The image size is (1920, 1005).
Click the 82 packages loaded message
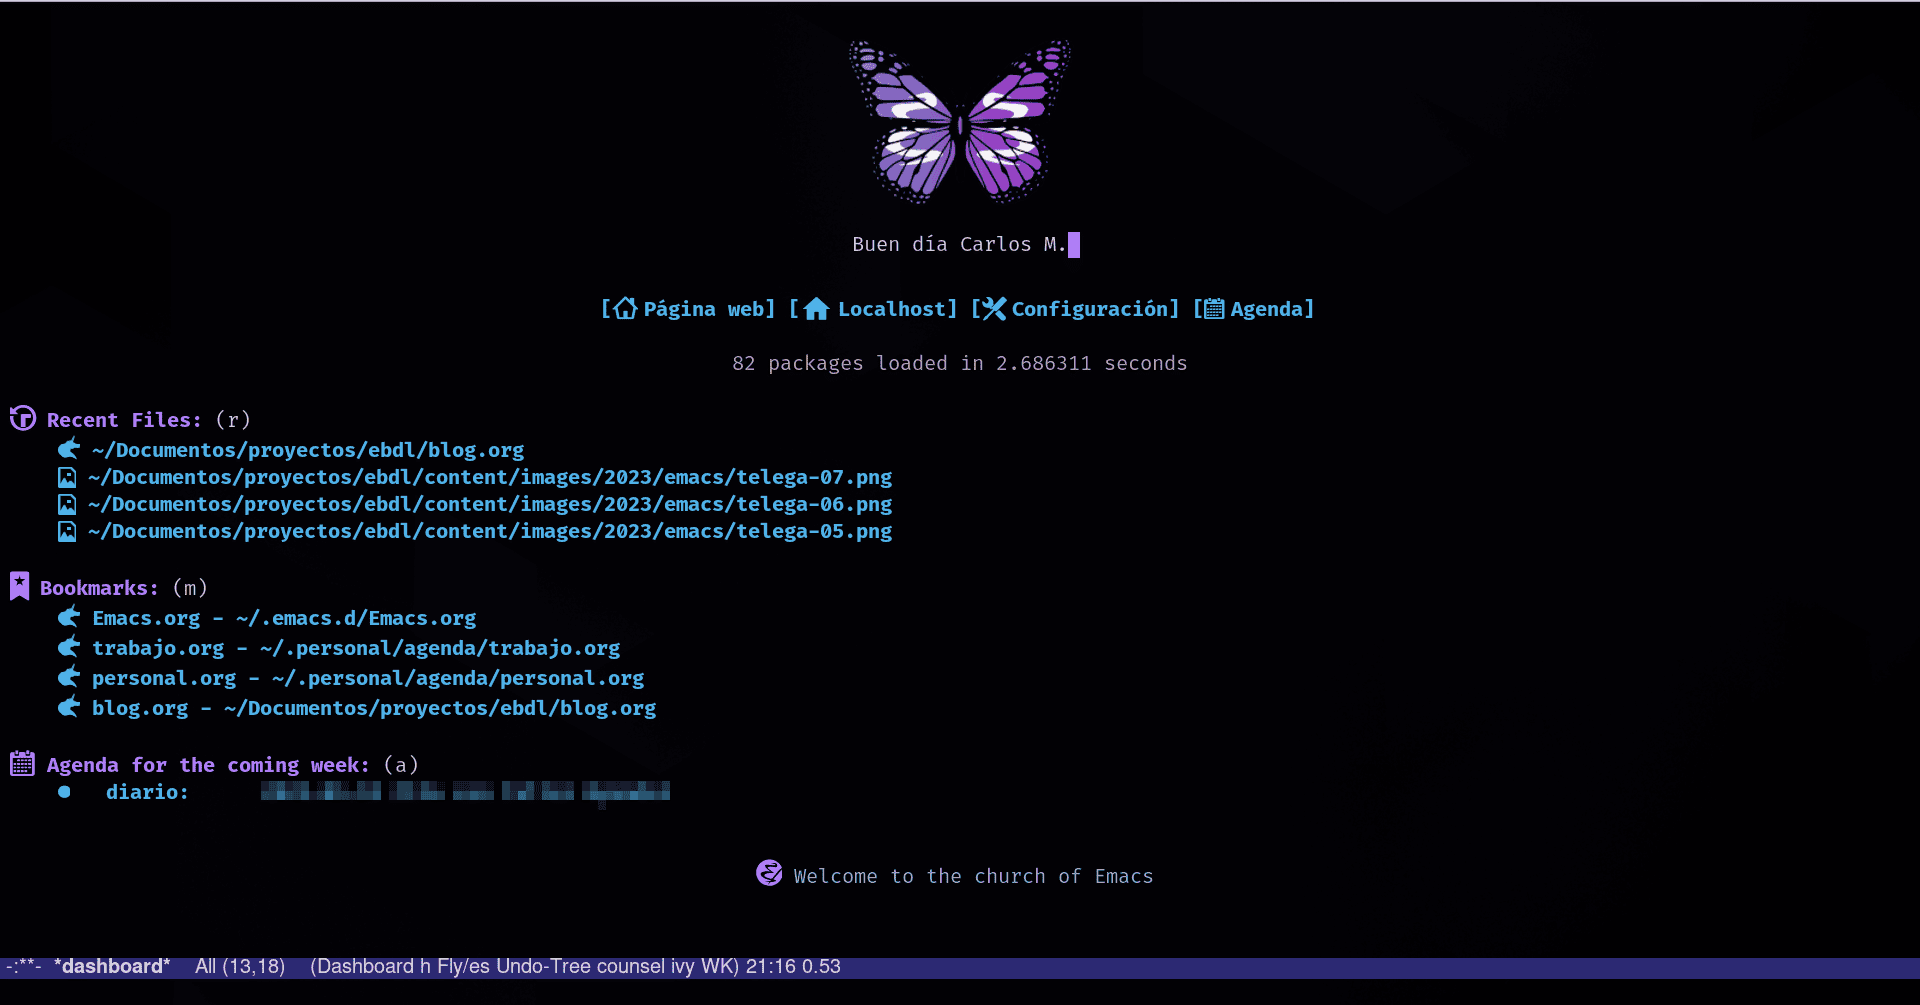[959, 363]
